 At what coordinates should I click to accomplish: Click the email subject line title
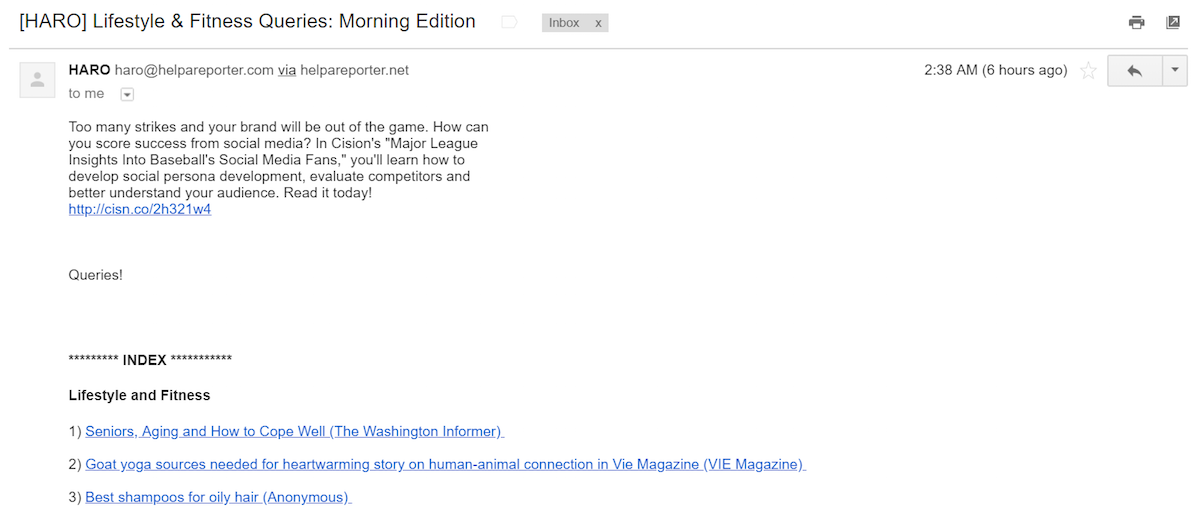247,21
